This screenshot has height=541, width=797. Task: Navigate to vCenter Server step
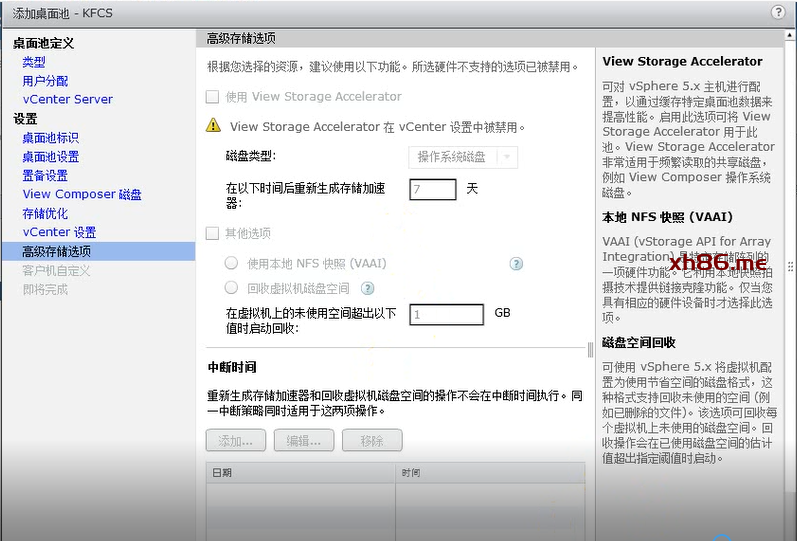67,99
